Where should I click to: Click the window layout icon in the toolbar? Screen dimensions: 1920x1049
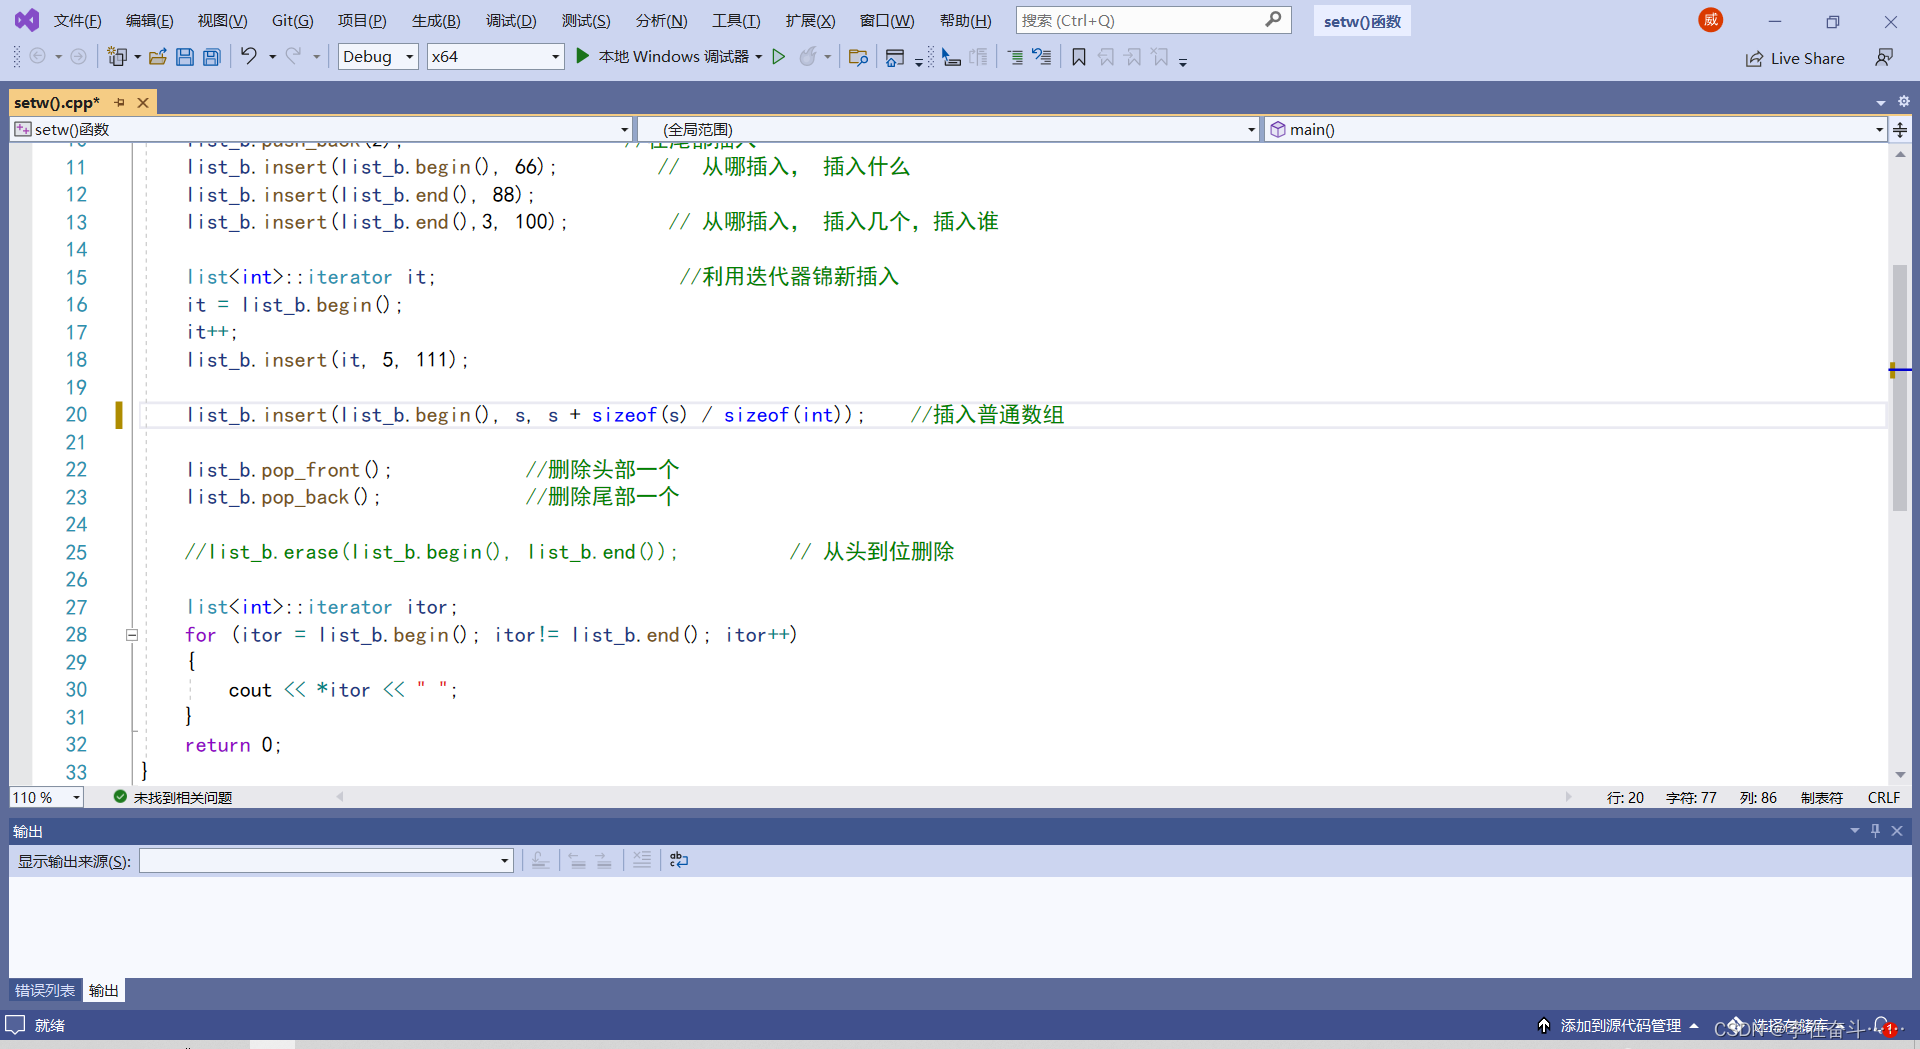pos(895,57)
